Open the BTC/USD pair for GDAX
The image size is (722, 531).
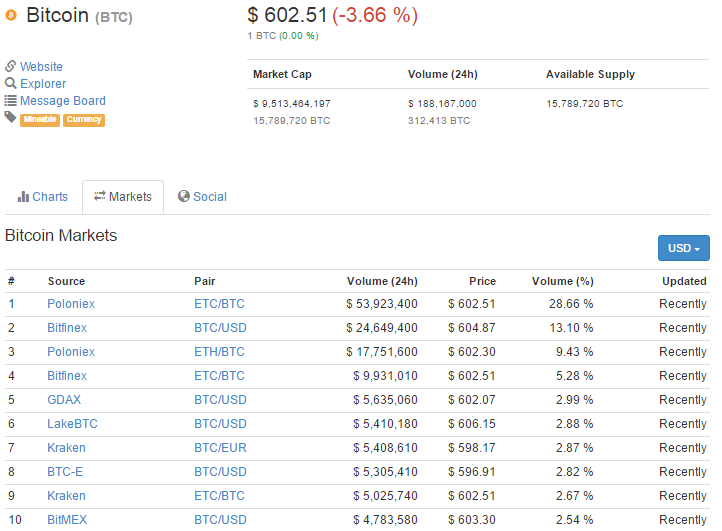tap(220, 400)
